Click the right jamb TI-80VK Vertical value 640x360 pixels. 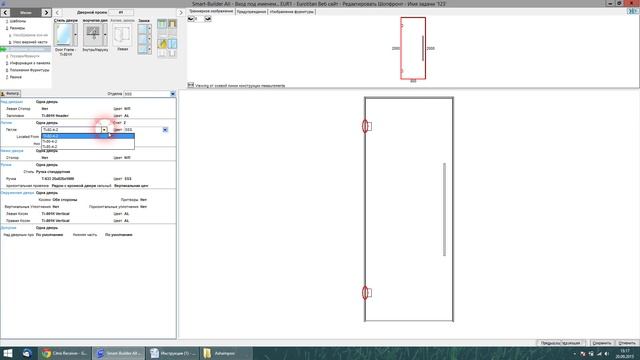click(56, 221)
